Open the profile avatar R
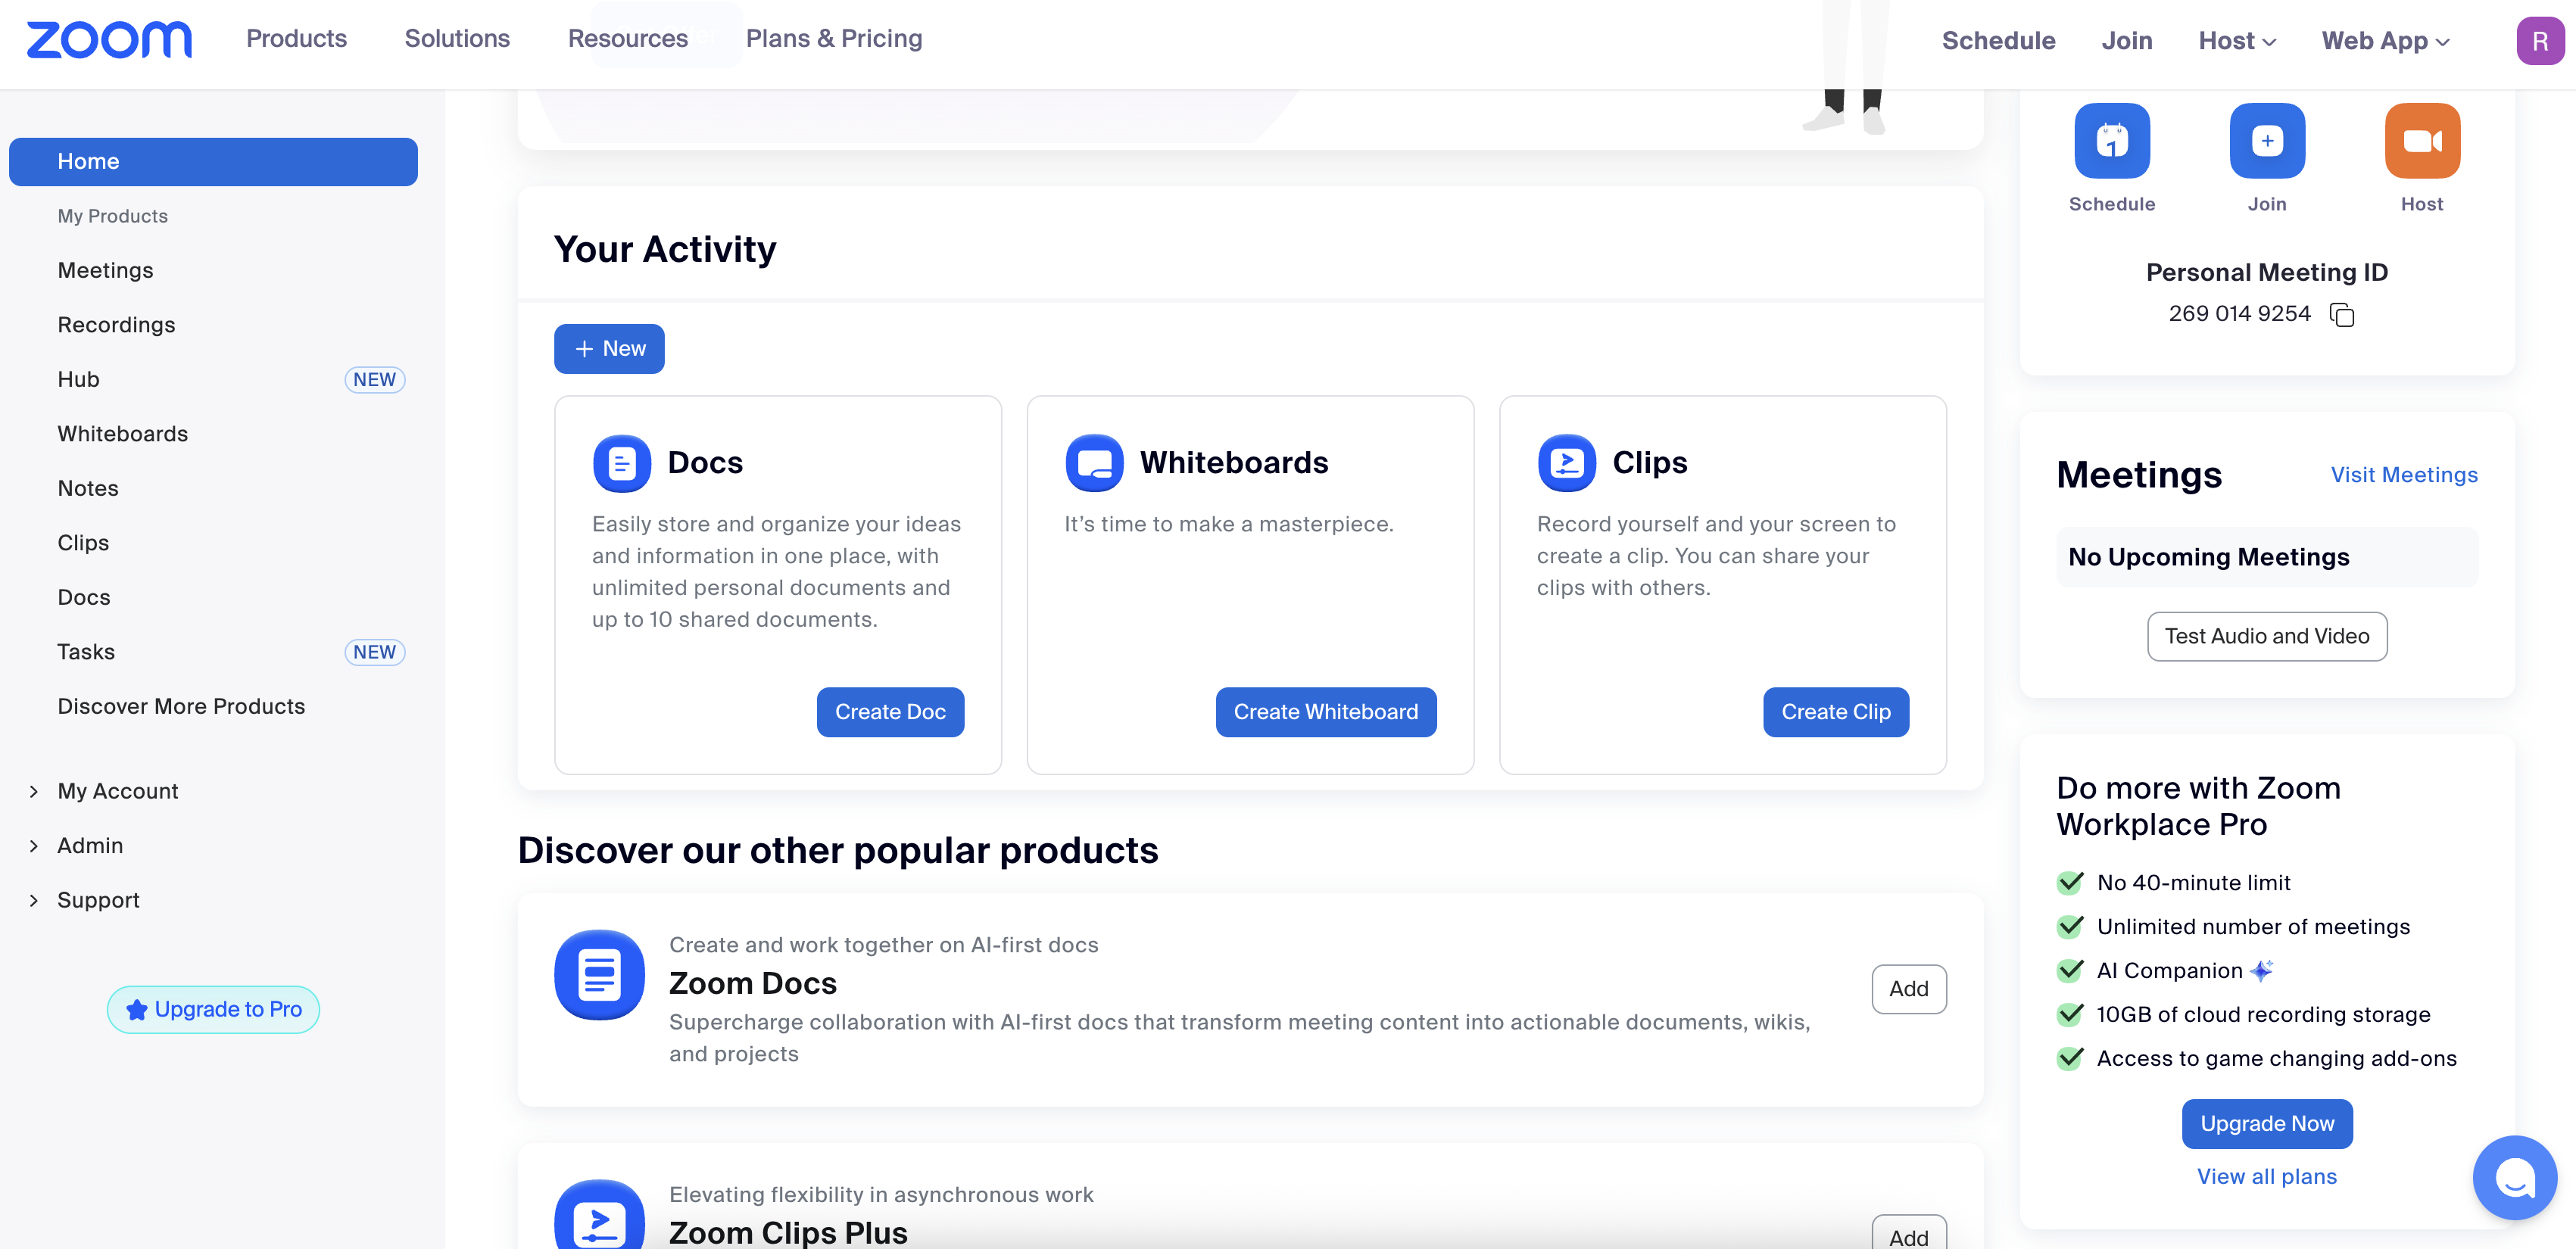Viewport: 2576px width, 1249px height. coord(2538,41)
